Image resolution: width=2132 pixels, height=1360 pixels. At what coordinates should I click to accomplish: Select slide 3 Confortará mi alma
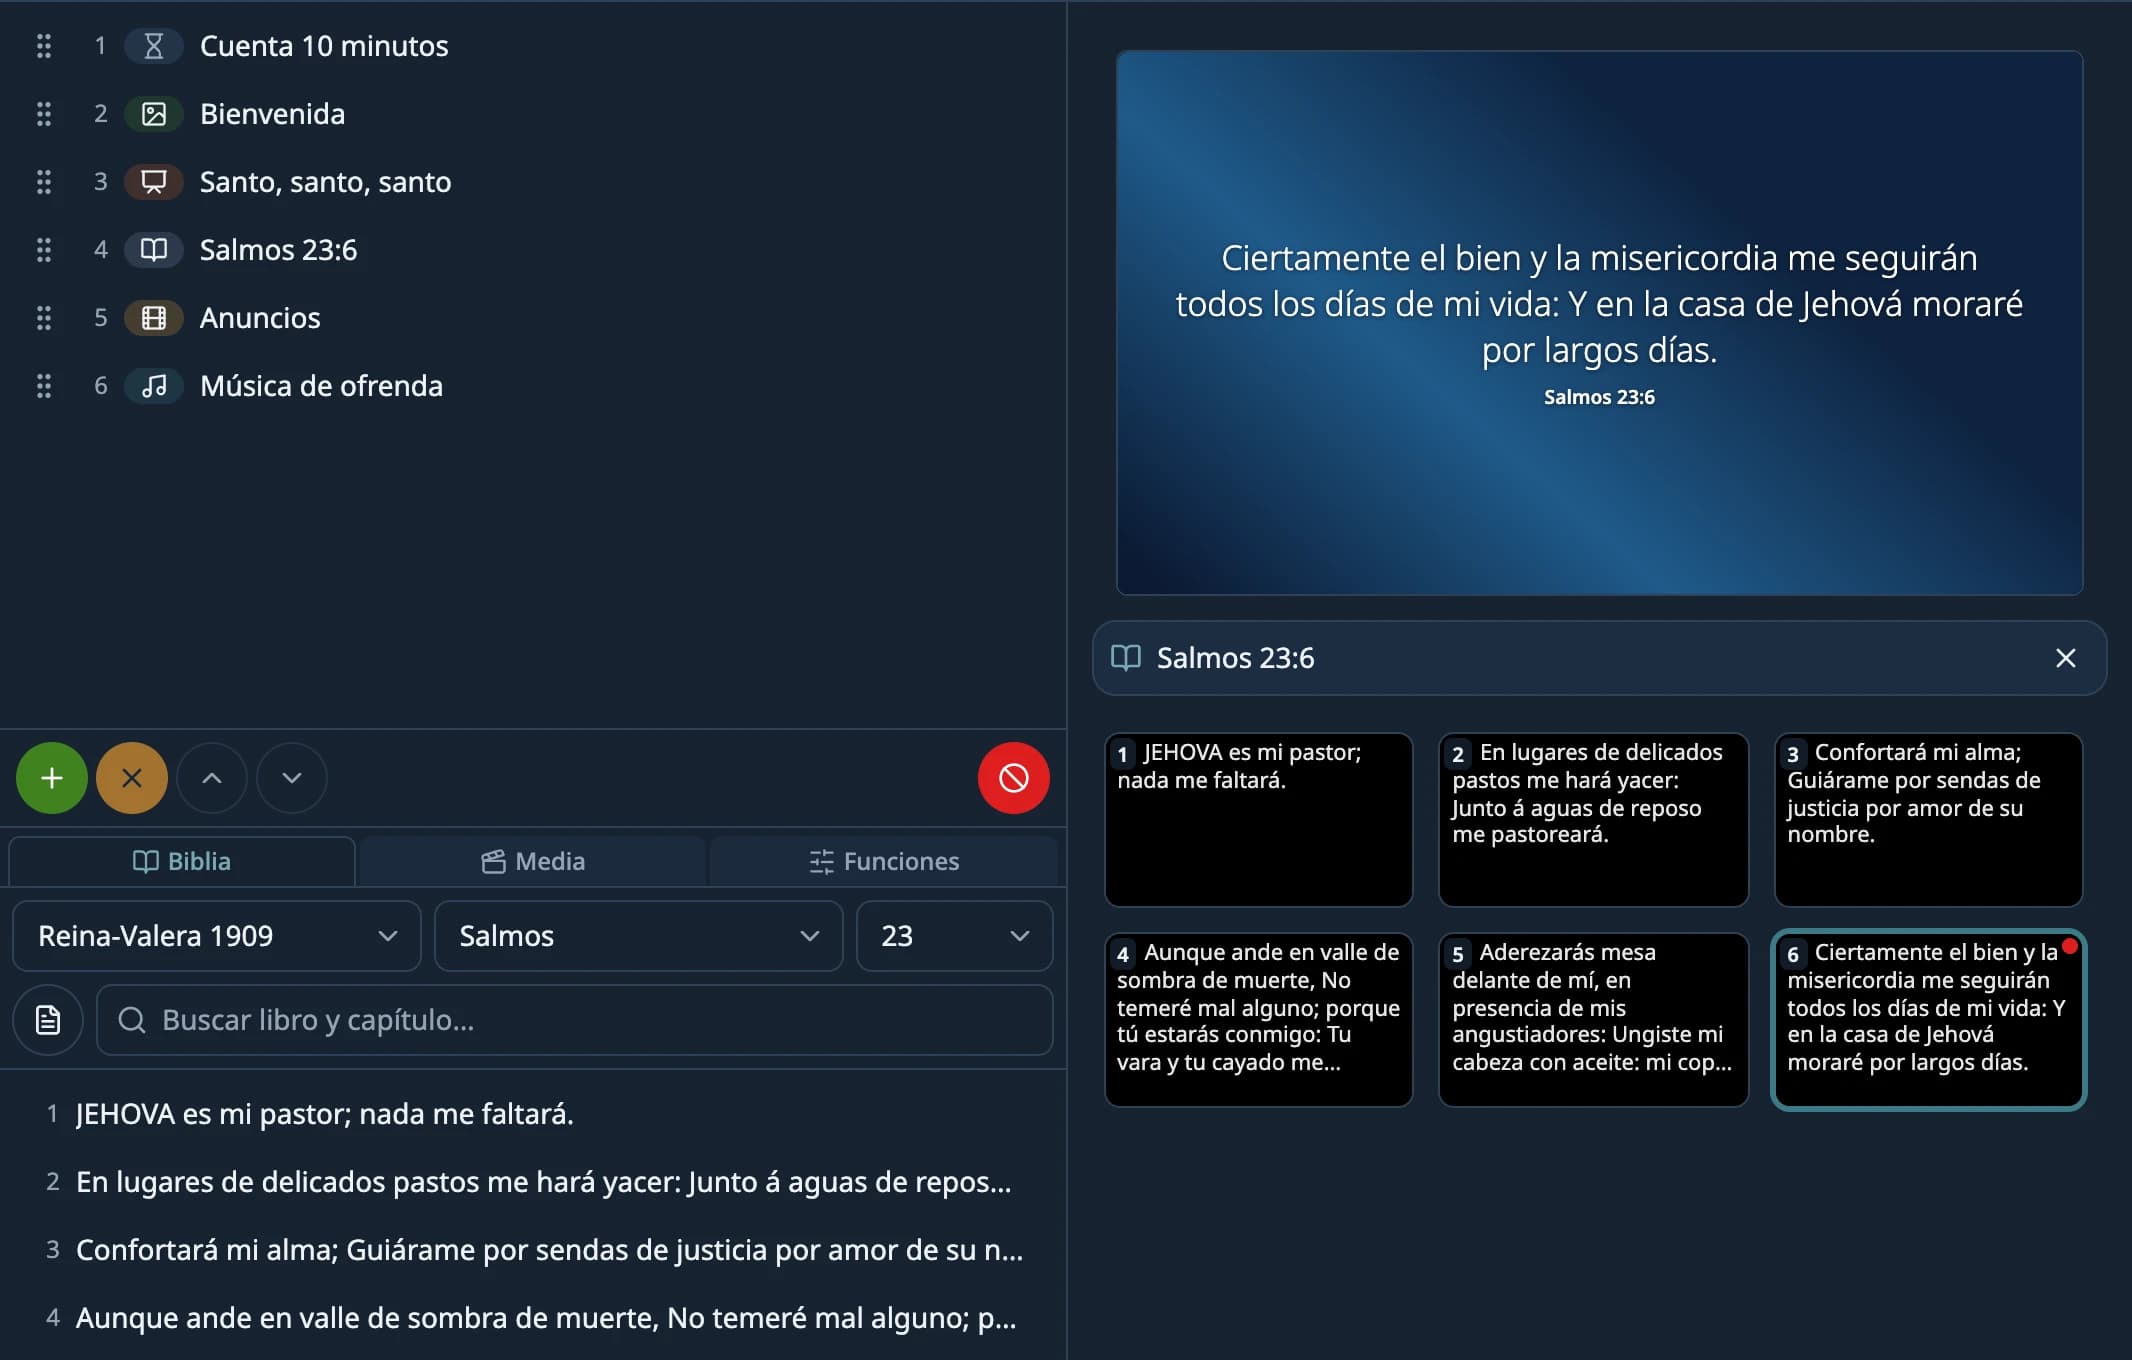(1929, 820)
